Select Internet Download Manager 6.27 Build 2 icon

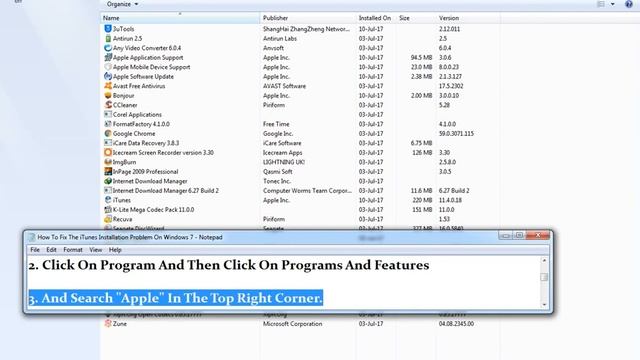coord(108,191)
